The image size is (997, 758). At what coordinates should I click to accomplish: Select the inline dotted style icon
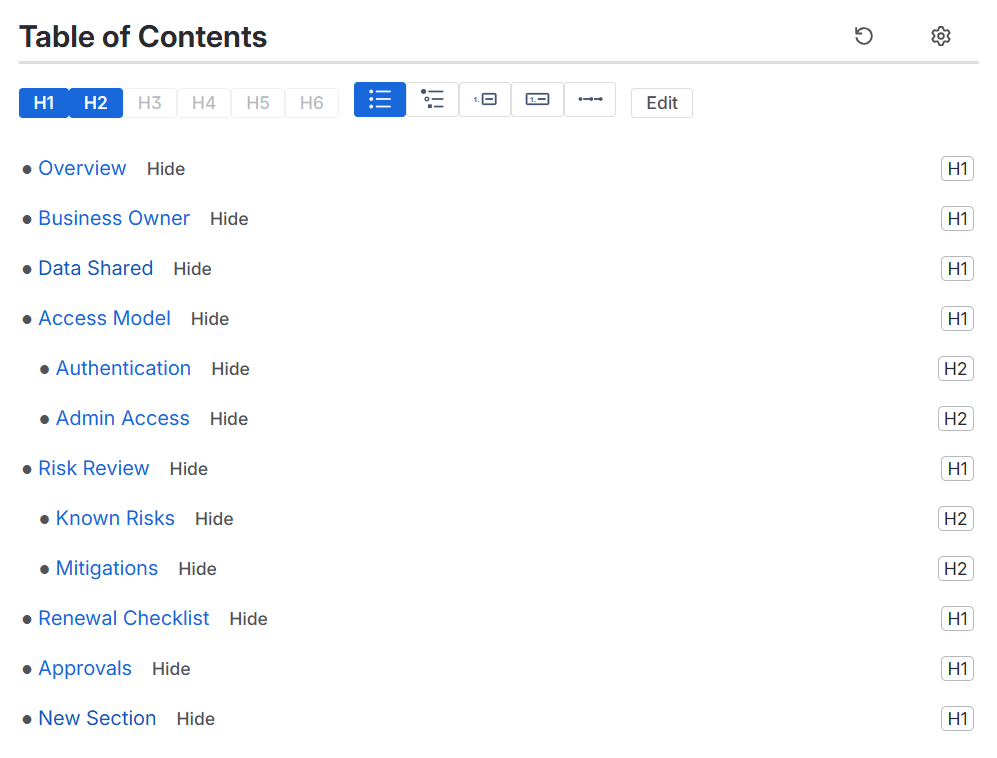[x=590, y=99]
